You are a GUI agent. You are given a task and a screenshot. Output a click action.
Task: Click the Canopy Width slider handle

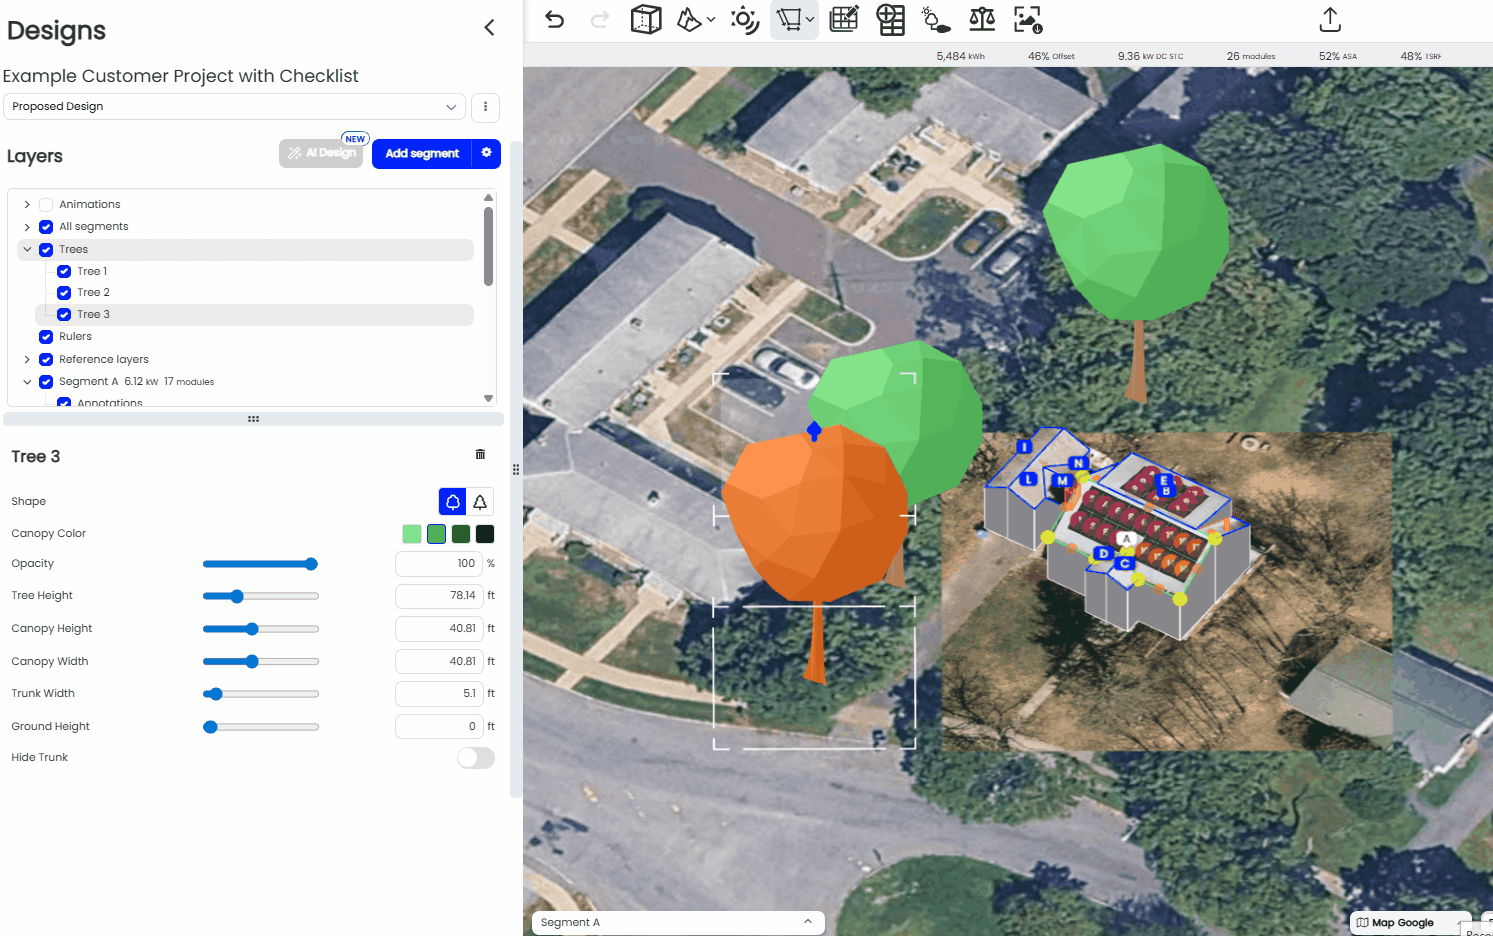point(252,661)
